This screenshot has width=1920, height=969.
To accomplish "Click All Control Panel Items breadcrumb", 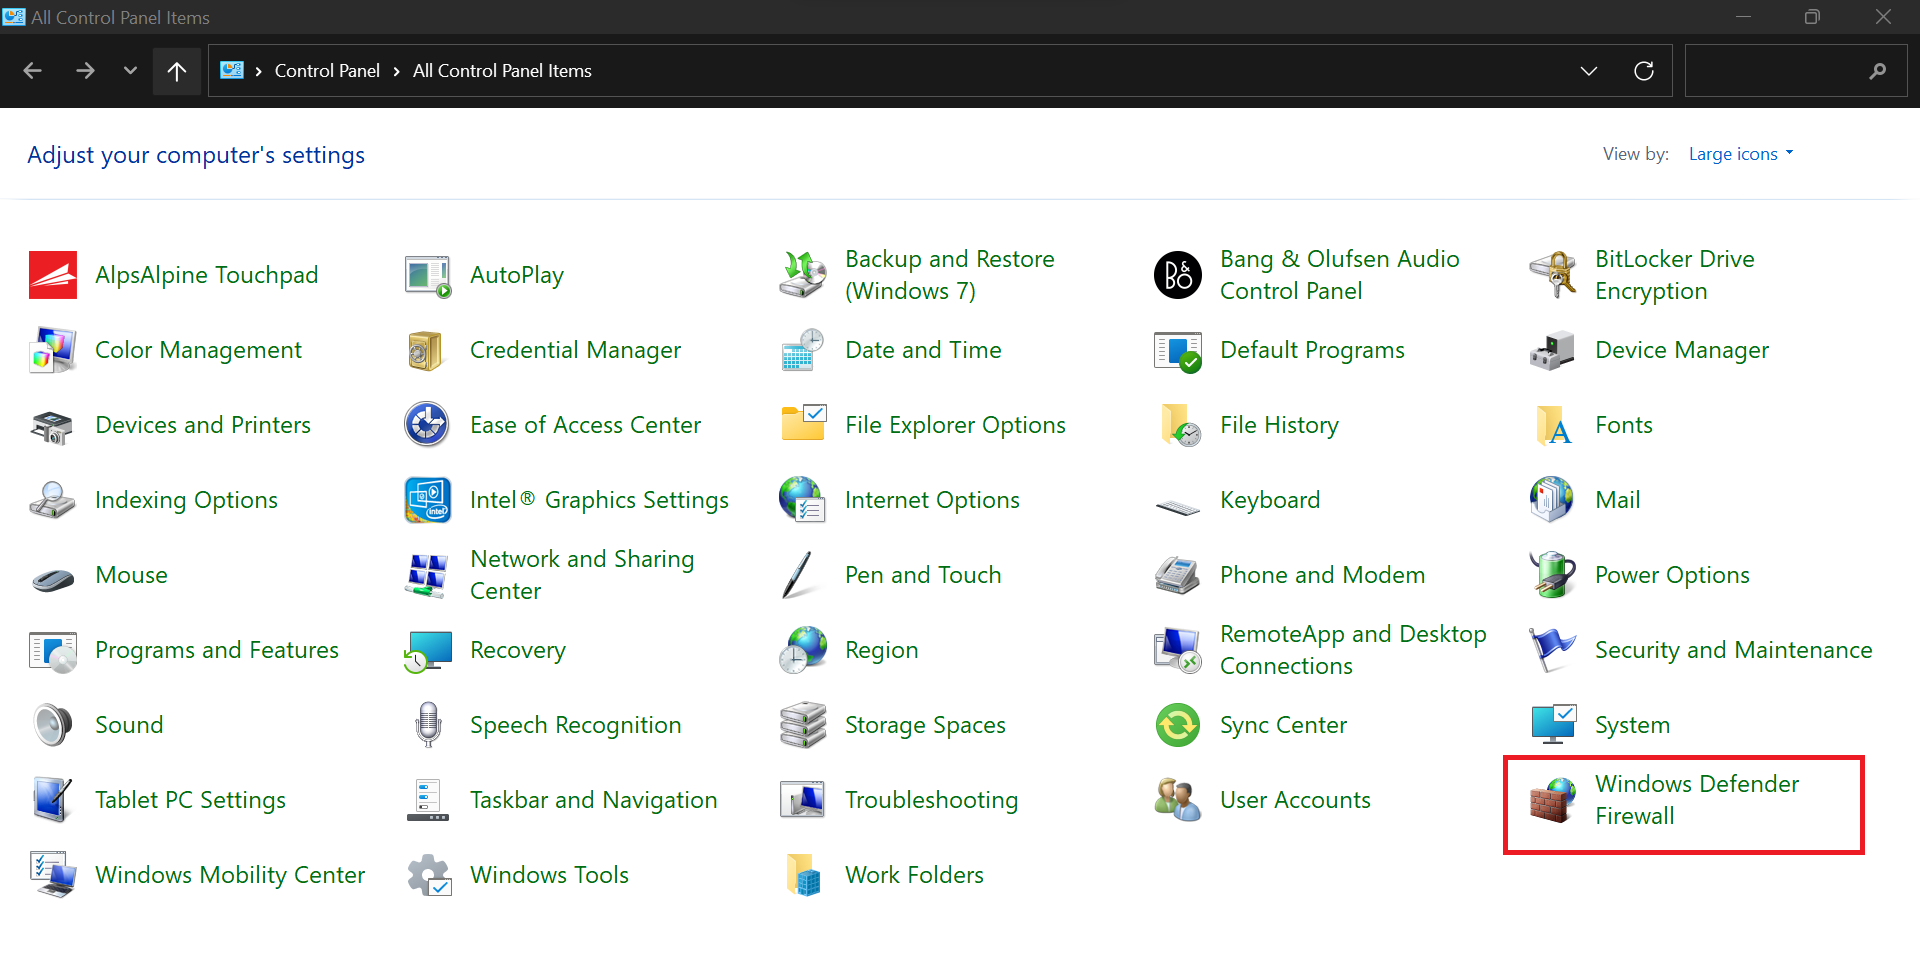I will pos(502,71).
